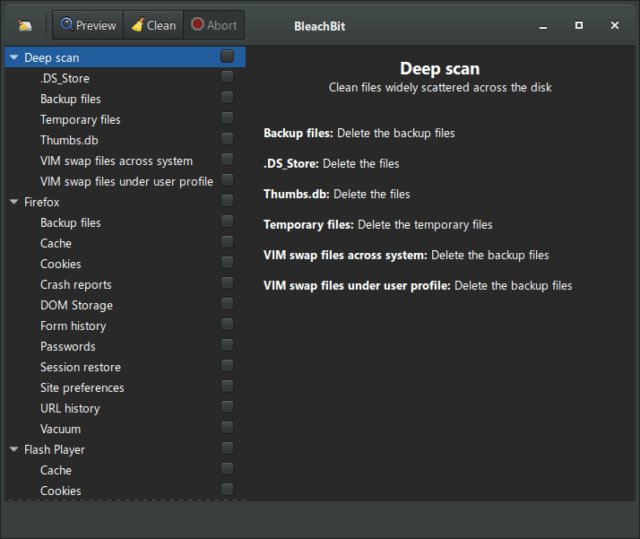Select the Thumbs.db tree item

point(125,140)
